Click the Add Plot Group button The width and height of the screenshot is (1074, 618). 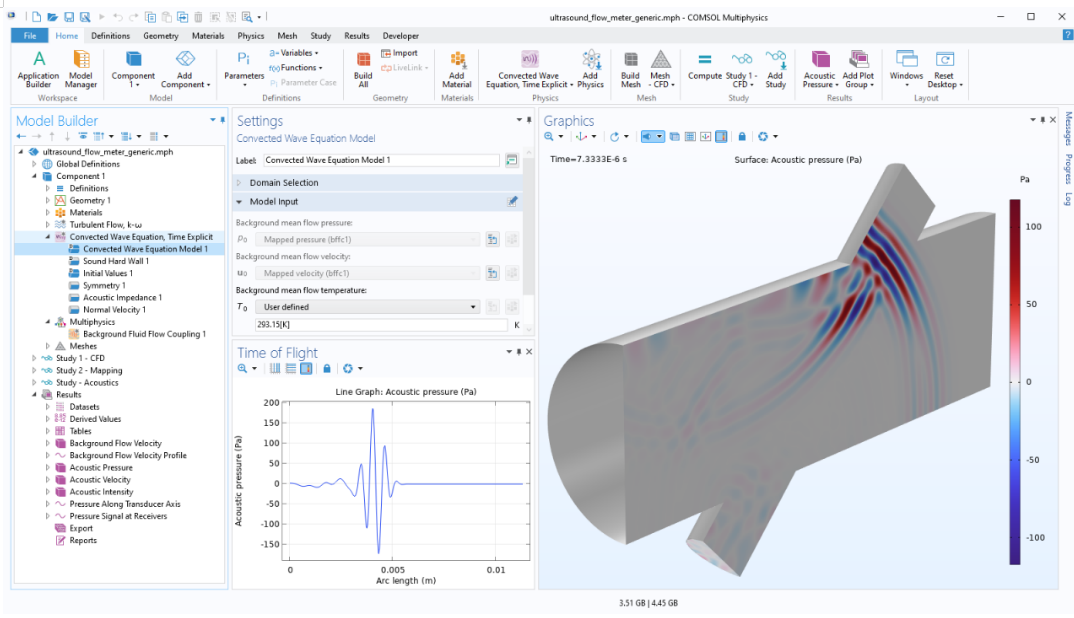[x=858, y=69]
